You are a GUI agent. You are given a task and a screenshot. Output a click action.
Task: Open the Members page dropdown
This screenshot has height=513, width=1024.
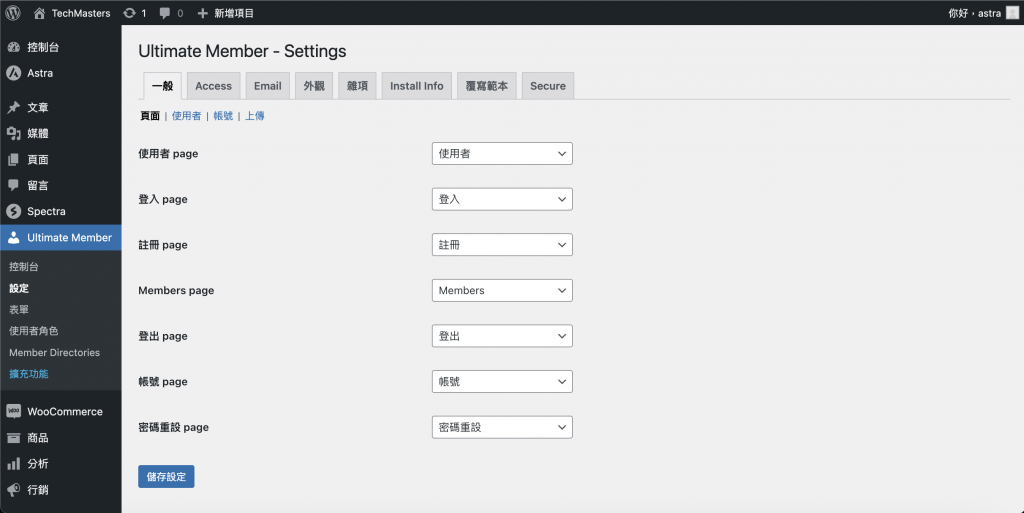pos(502,290)
